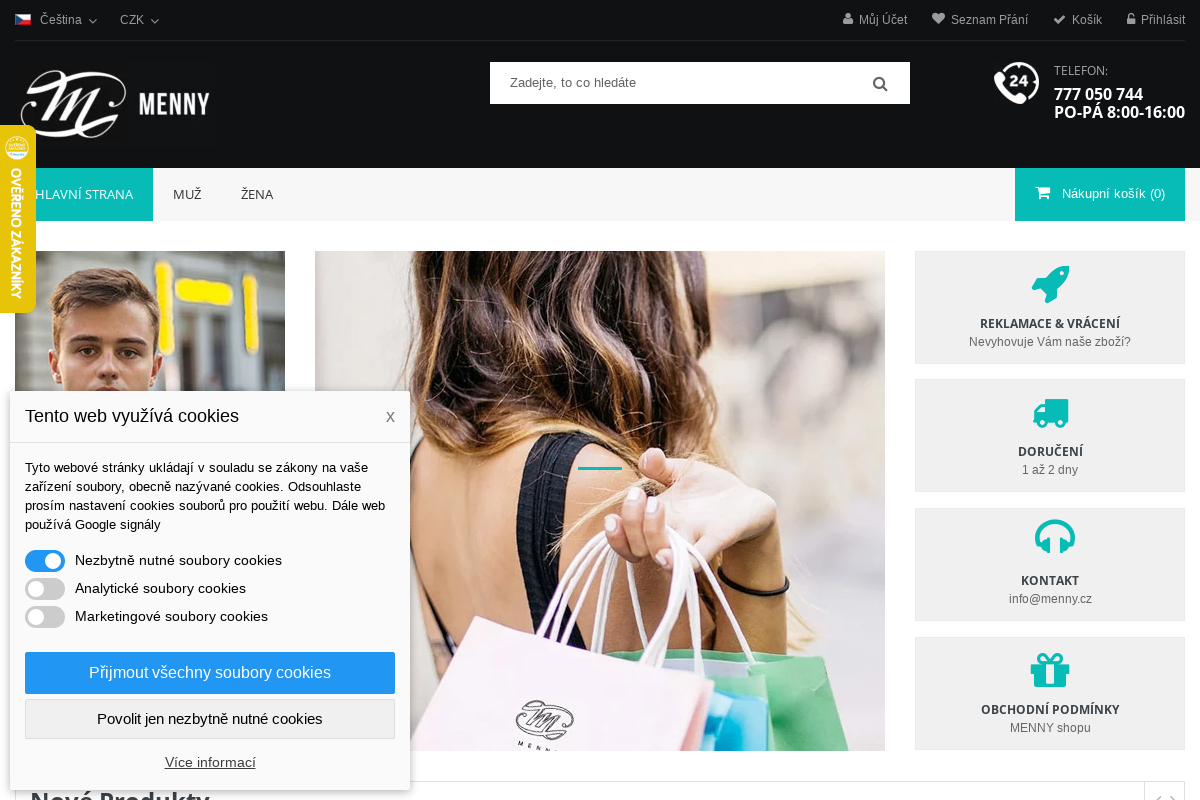Click the headphones Kontakt icon

click(x=1054, y=537)
